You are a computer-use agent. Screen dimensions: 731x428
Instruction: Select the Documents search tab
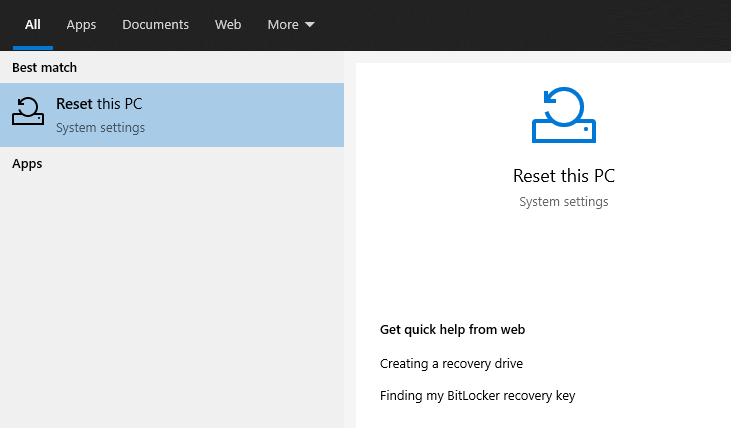[155, 25]
